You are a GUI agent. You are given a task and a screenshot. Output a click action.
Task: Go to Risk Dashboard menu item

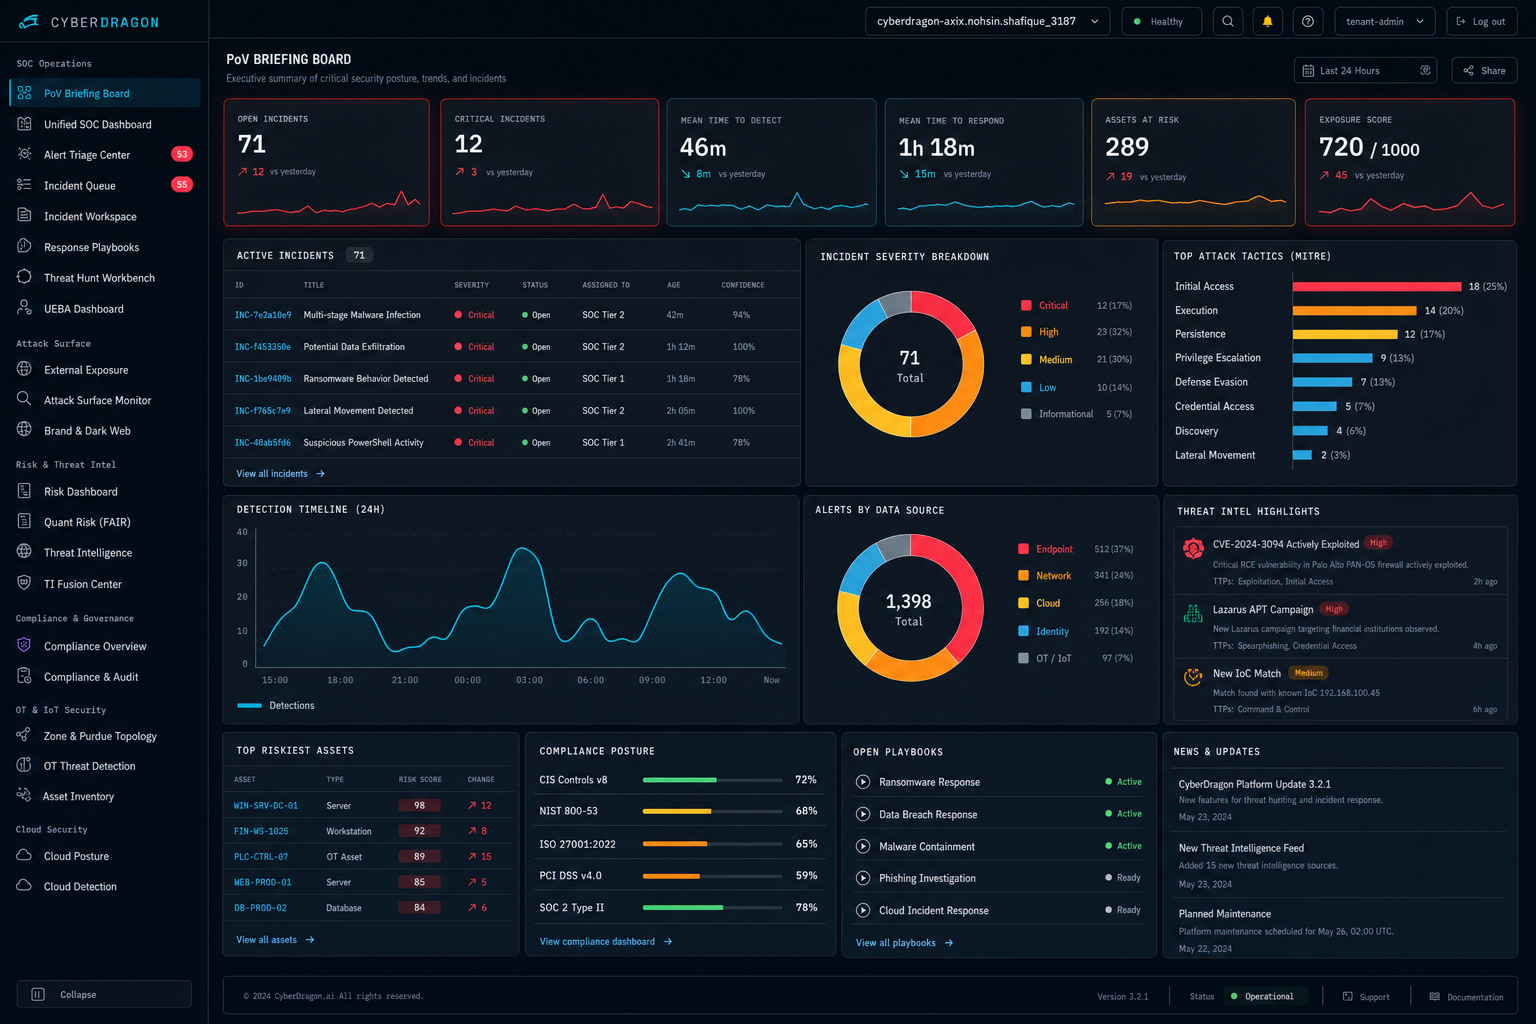point(105,491)
